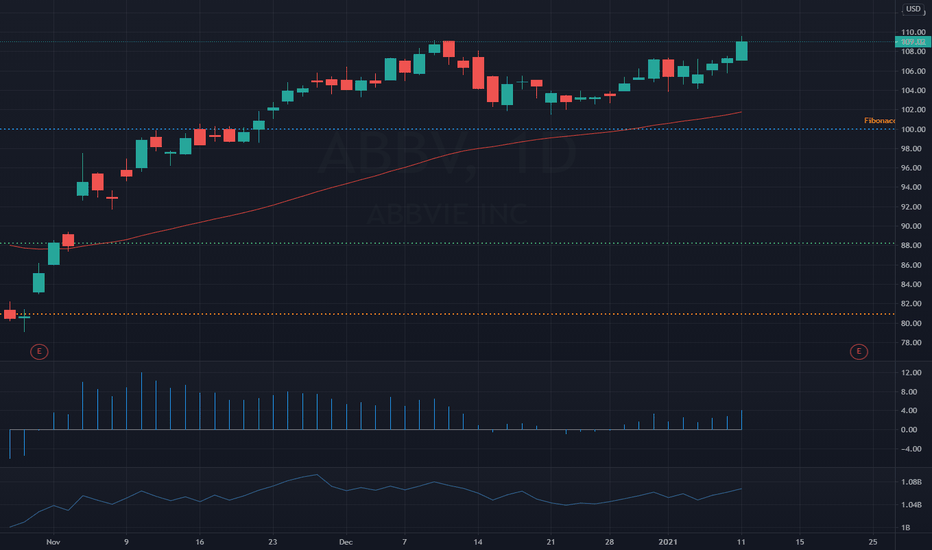Select the blue line in the bottom pane

point(374,490)
